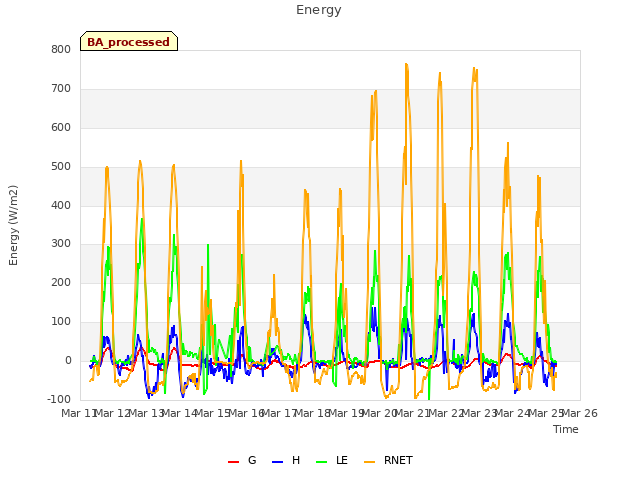Click the 200 y-axis tick value
Image resolution: width=640 pixels, height=480 pixels.
[x=61, y=282]
